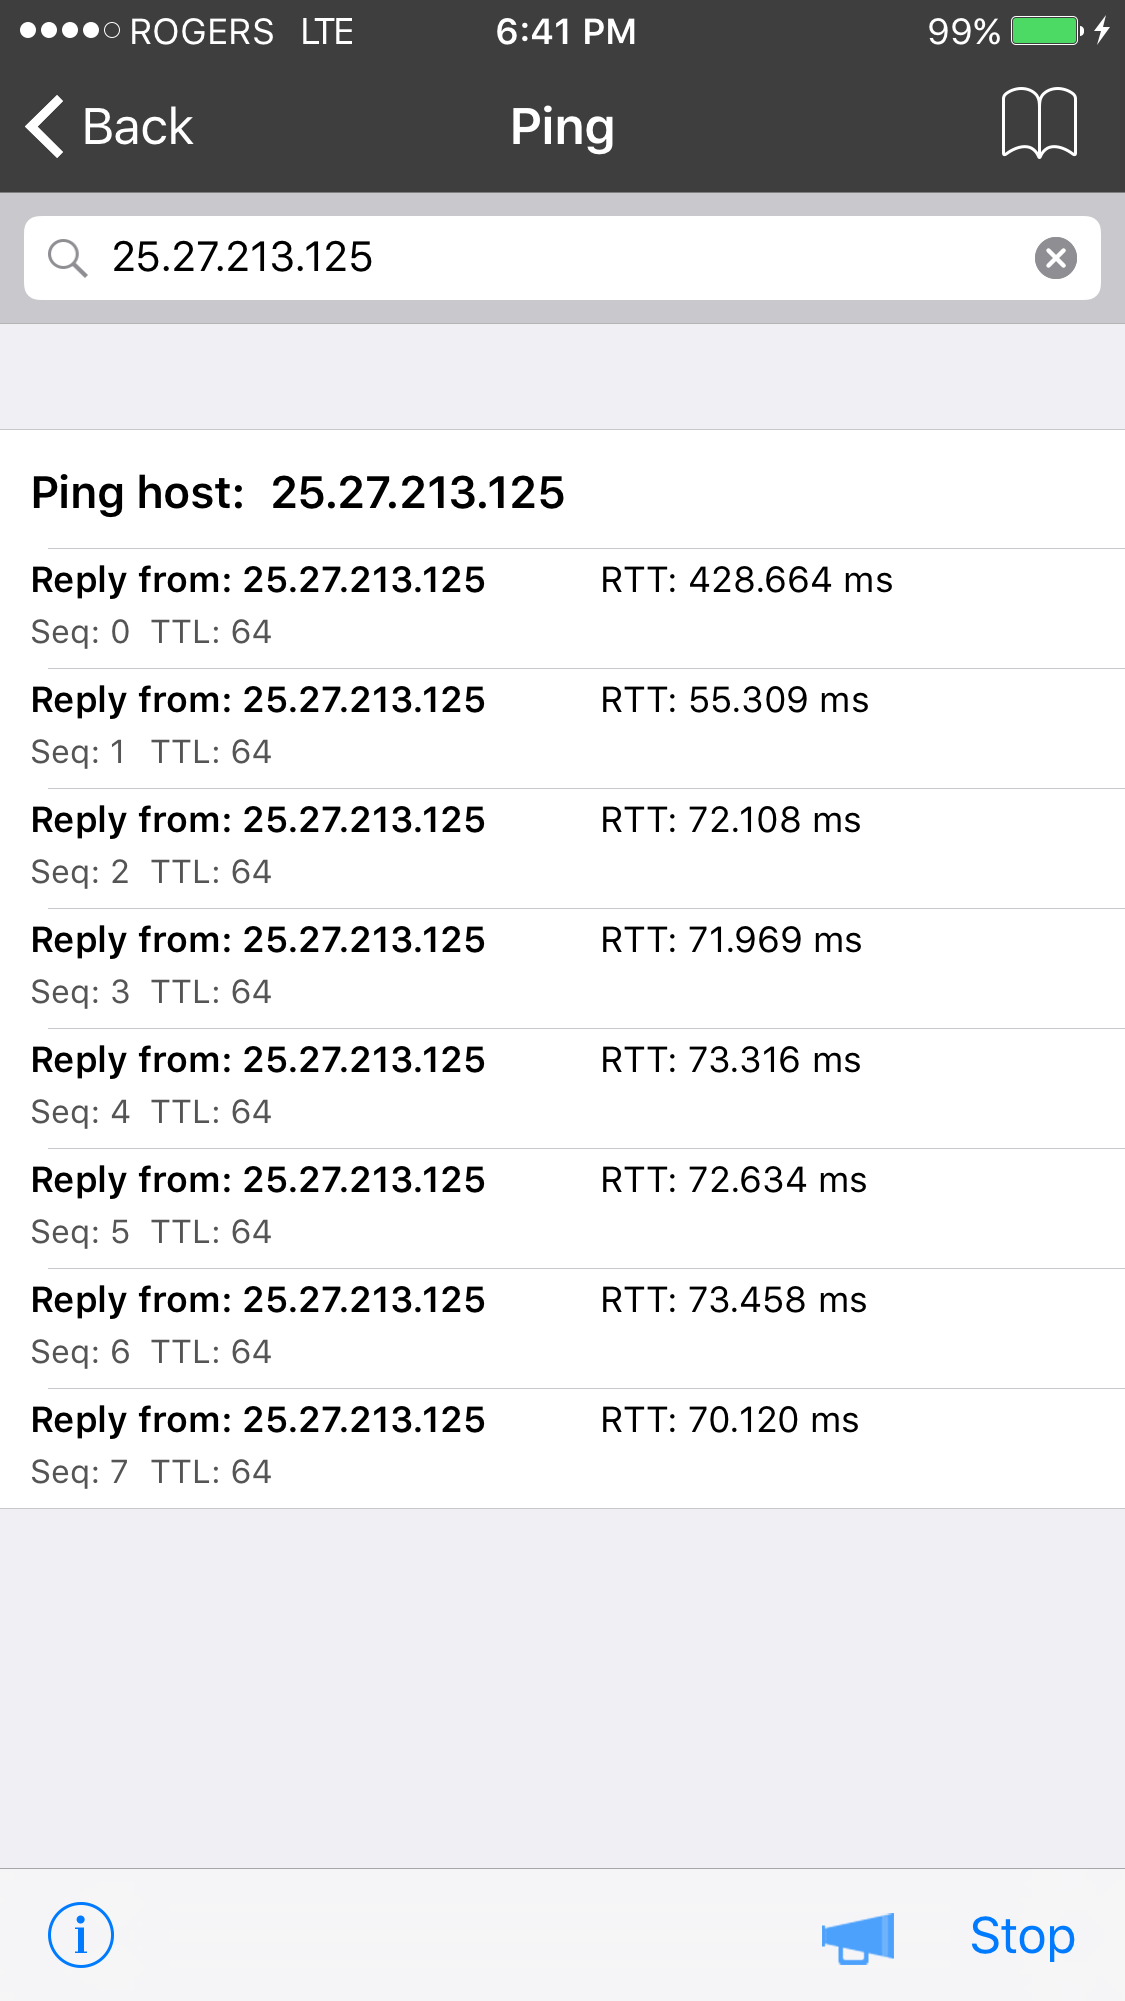
Task: Select the Seq 0 reply row
Action: tap(562, 608)
